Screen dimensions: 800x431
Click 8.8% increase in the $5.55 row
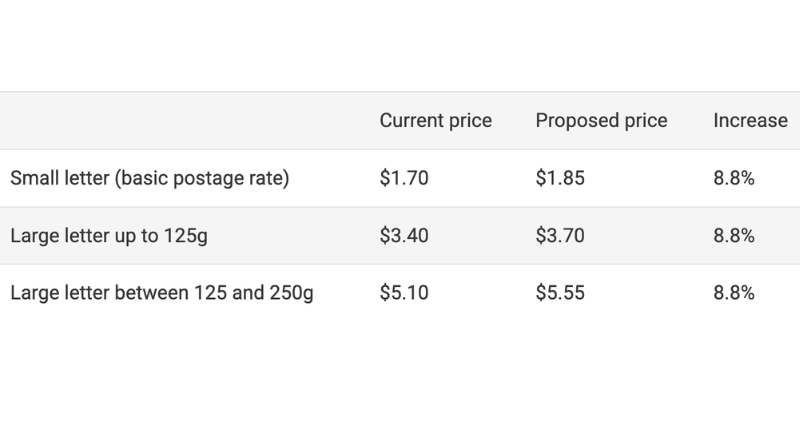pos(733,294)
